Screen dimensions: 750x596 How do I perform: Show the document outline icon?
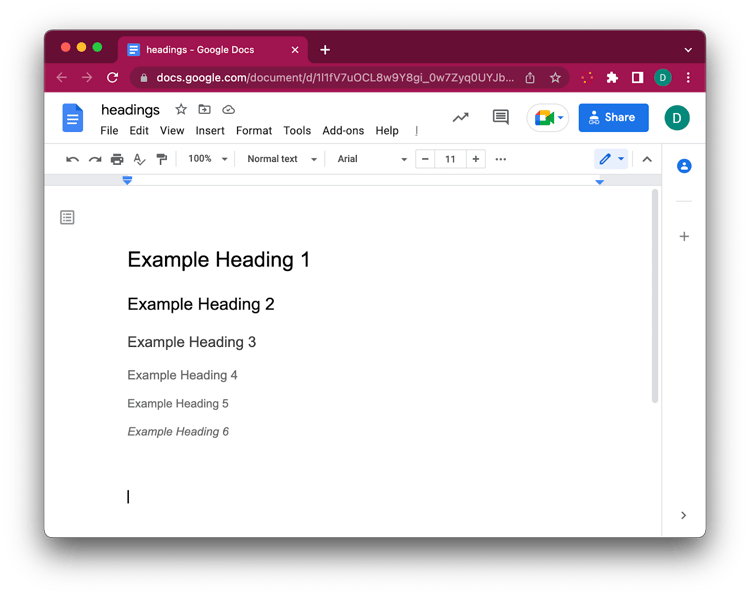coord(67,217)
